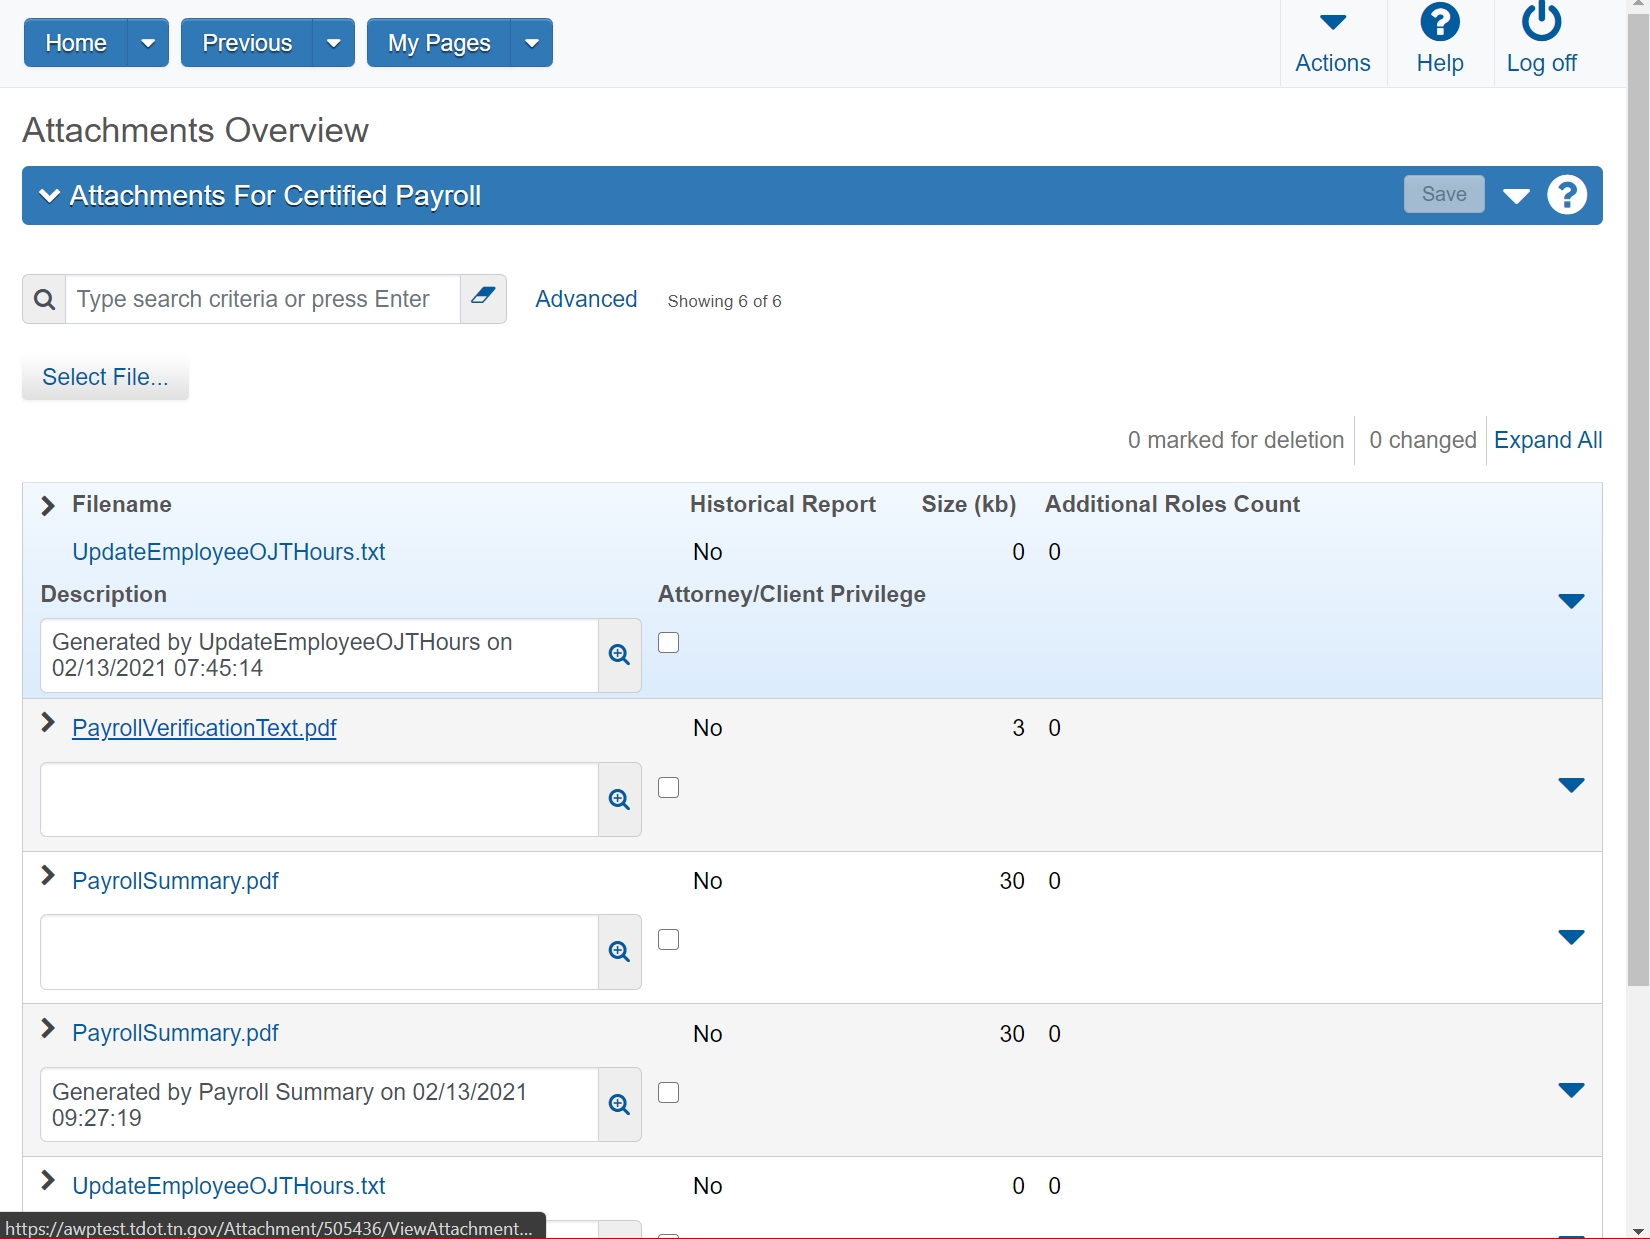Click the description generated by UpdateEmployeeOJTHours

(320, 655)
